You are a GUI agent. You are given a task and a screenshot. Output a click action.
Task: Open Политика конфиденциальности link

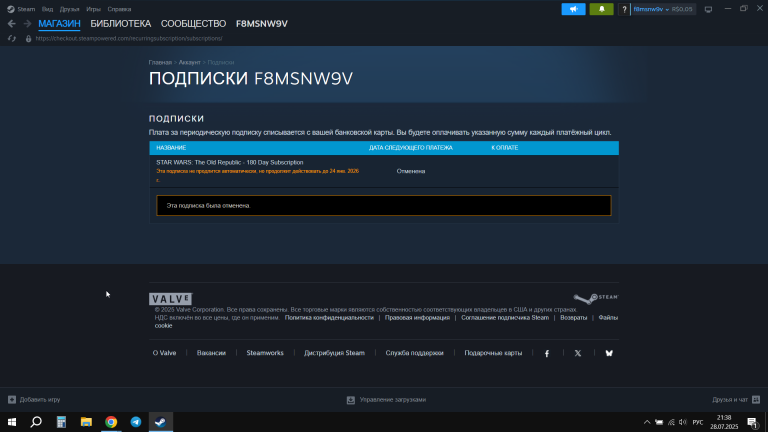329,318
